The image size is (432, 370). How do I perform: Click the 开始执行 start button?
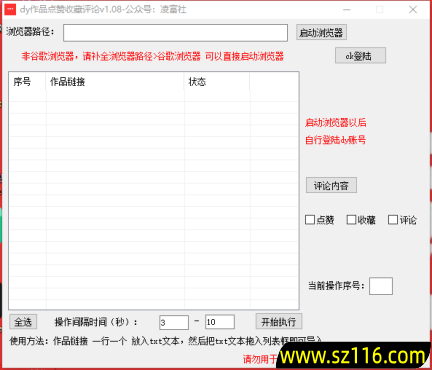(x=279, y=322)
